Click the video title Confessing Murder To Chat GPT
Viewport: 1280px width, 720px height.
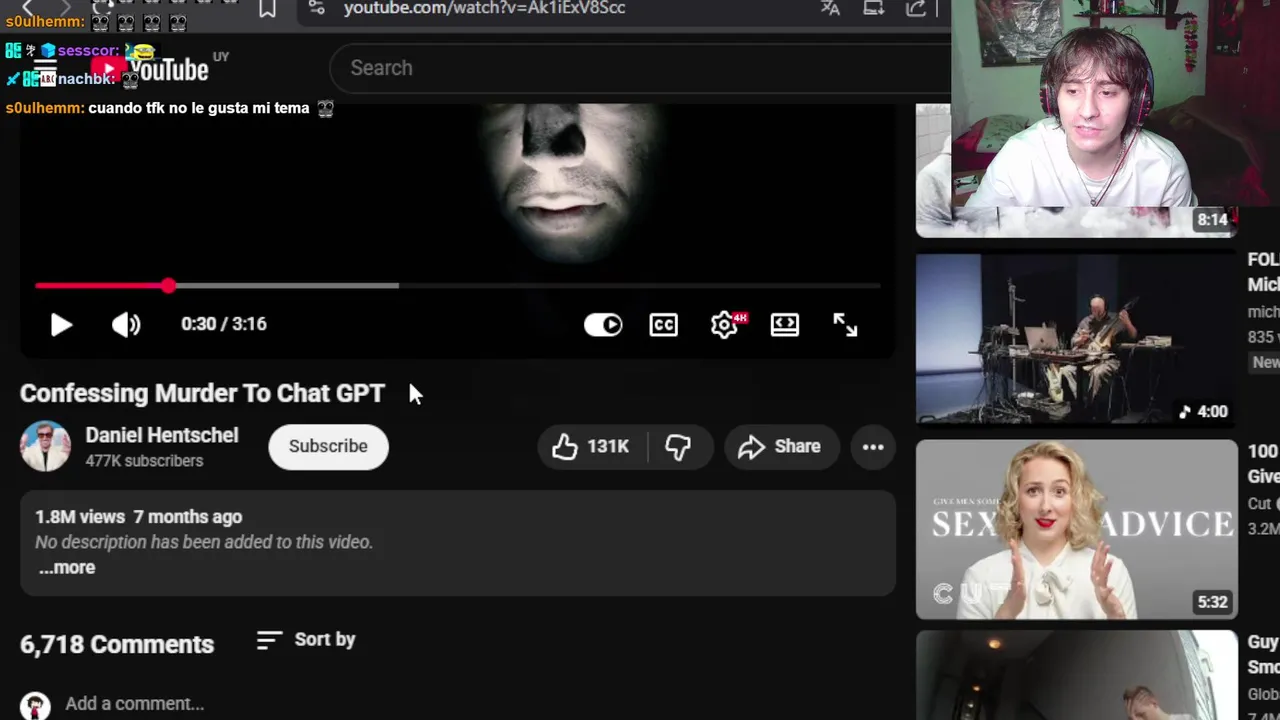click(x=202, y=393)
